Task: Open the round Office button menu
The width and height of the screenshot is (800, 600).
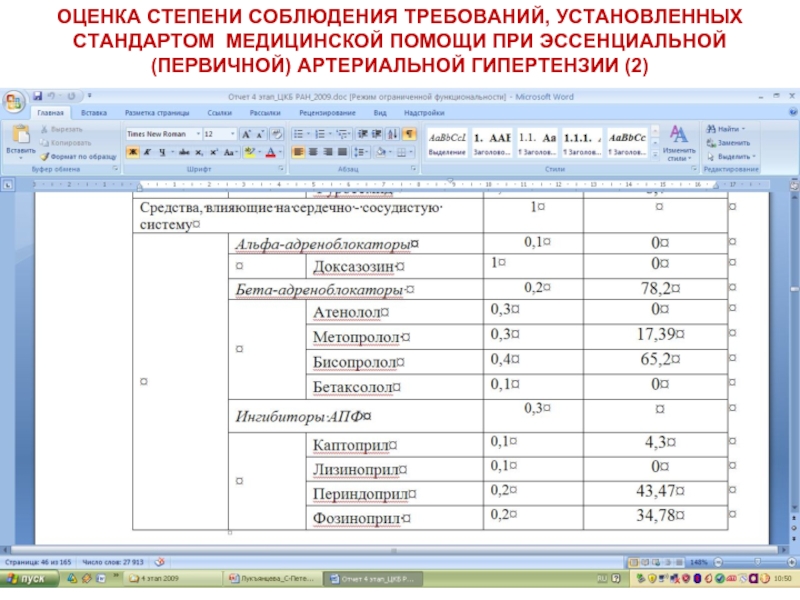Action: click(14, 102)
